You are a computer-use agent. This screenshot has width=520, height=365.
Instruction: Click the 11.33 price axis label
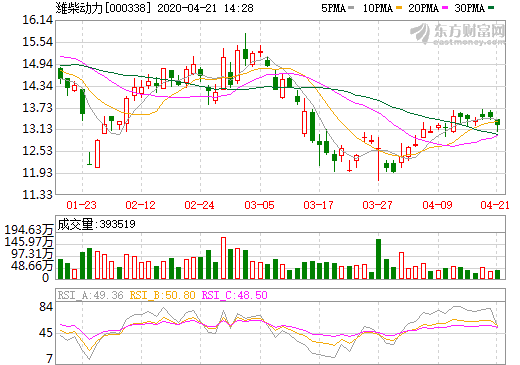pos(38,195)
